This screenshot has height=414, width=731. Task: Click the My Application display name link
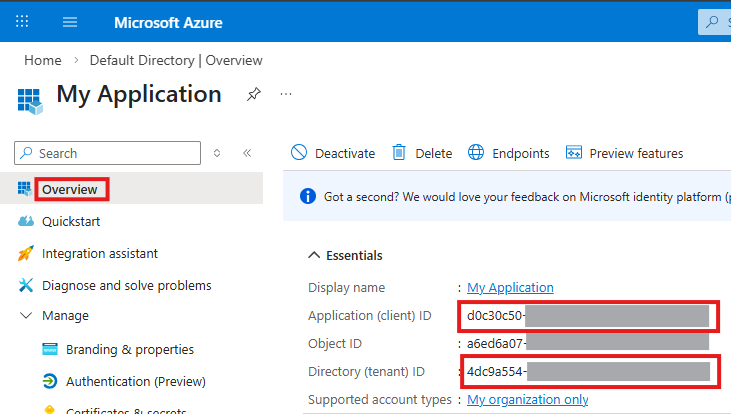pos(510,287)
